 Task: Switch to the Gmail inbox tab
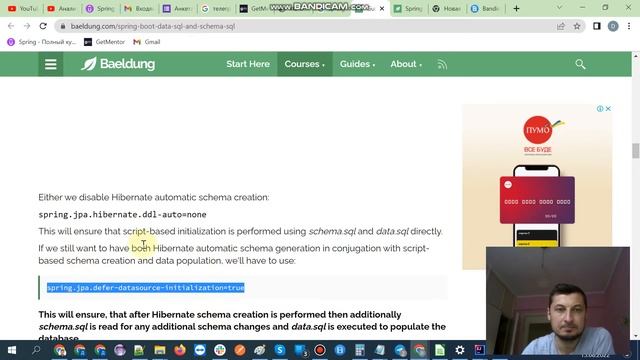click(139, 9)
